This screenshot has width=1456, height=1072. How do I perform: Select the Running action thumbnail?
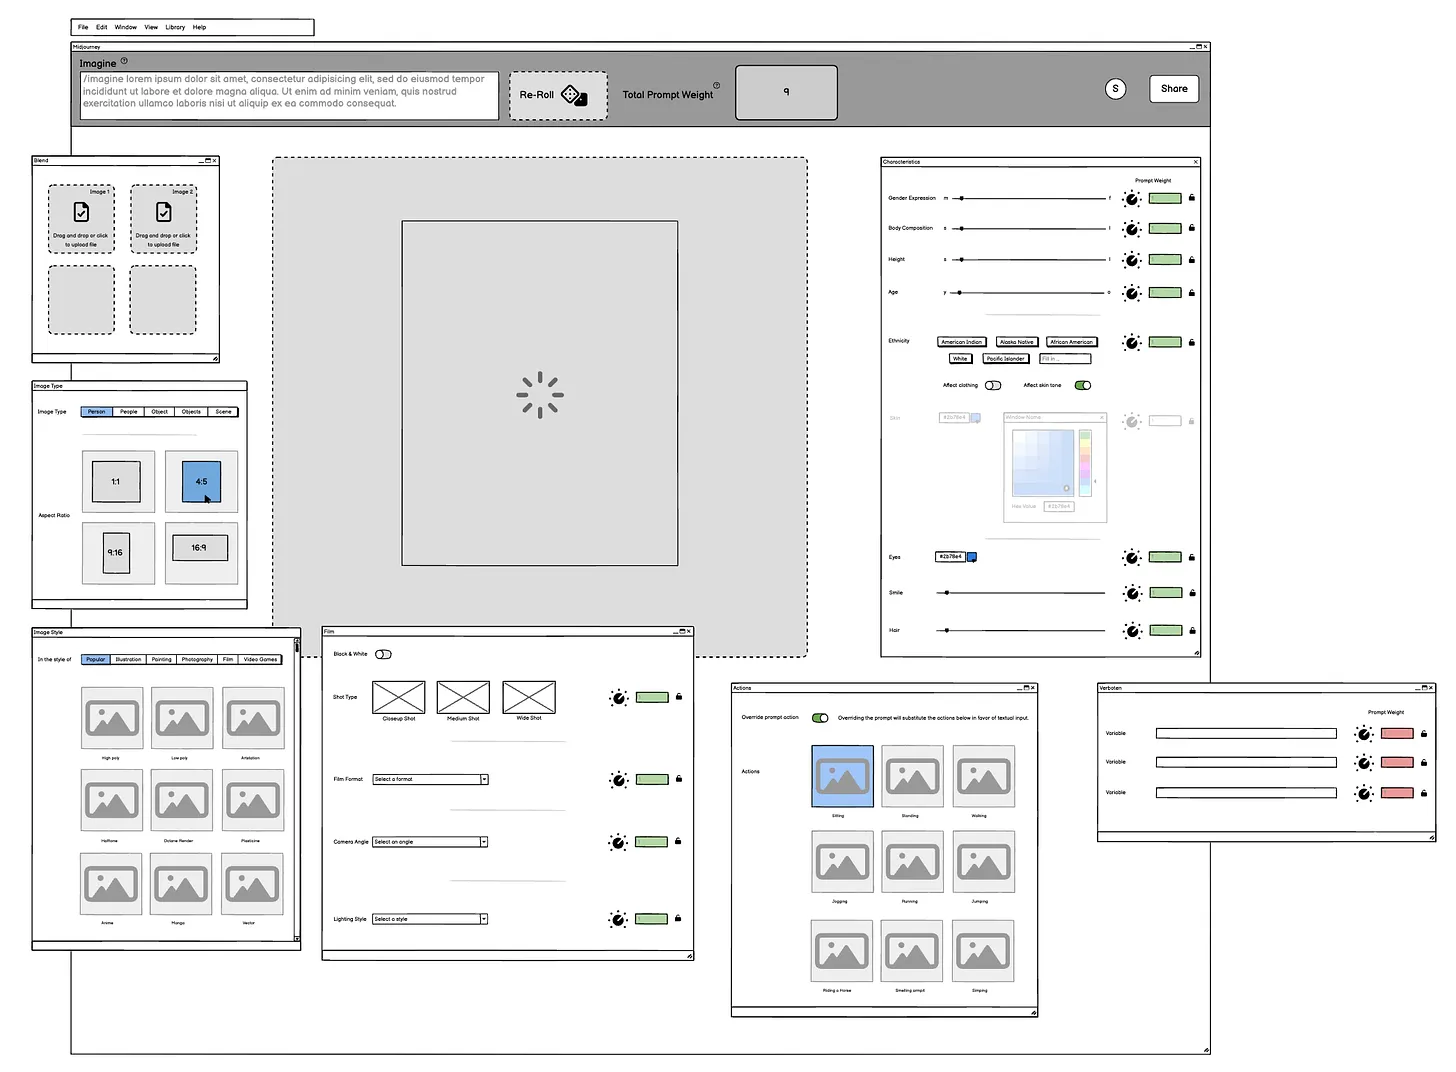(912, 862)
